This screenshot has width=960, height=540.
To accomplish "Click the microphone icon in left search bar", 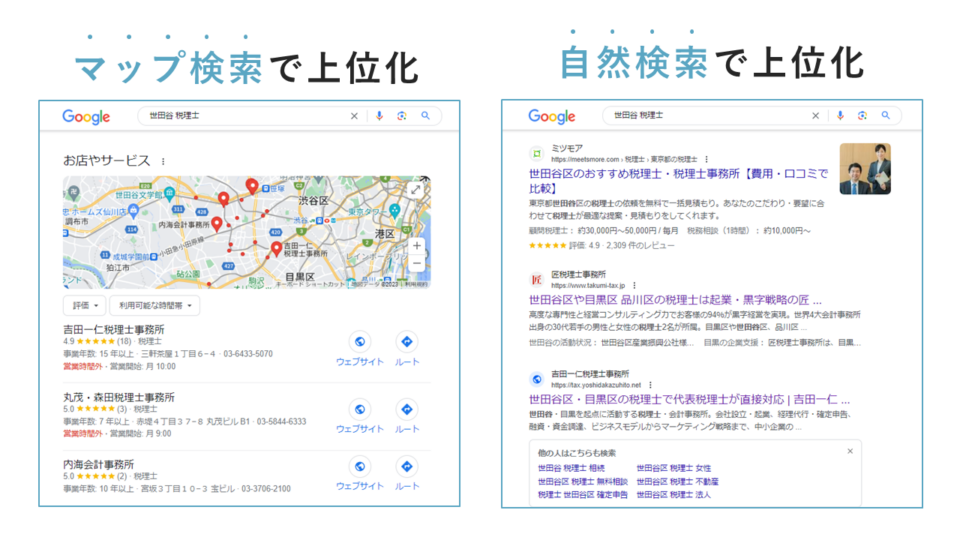I will tap(379, 116).
